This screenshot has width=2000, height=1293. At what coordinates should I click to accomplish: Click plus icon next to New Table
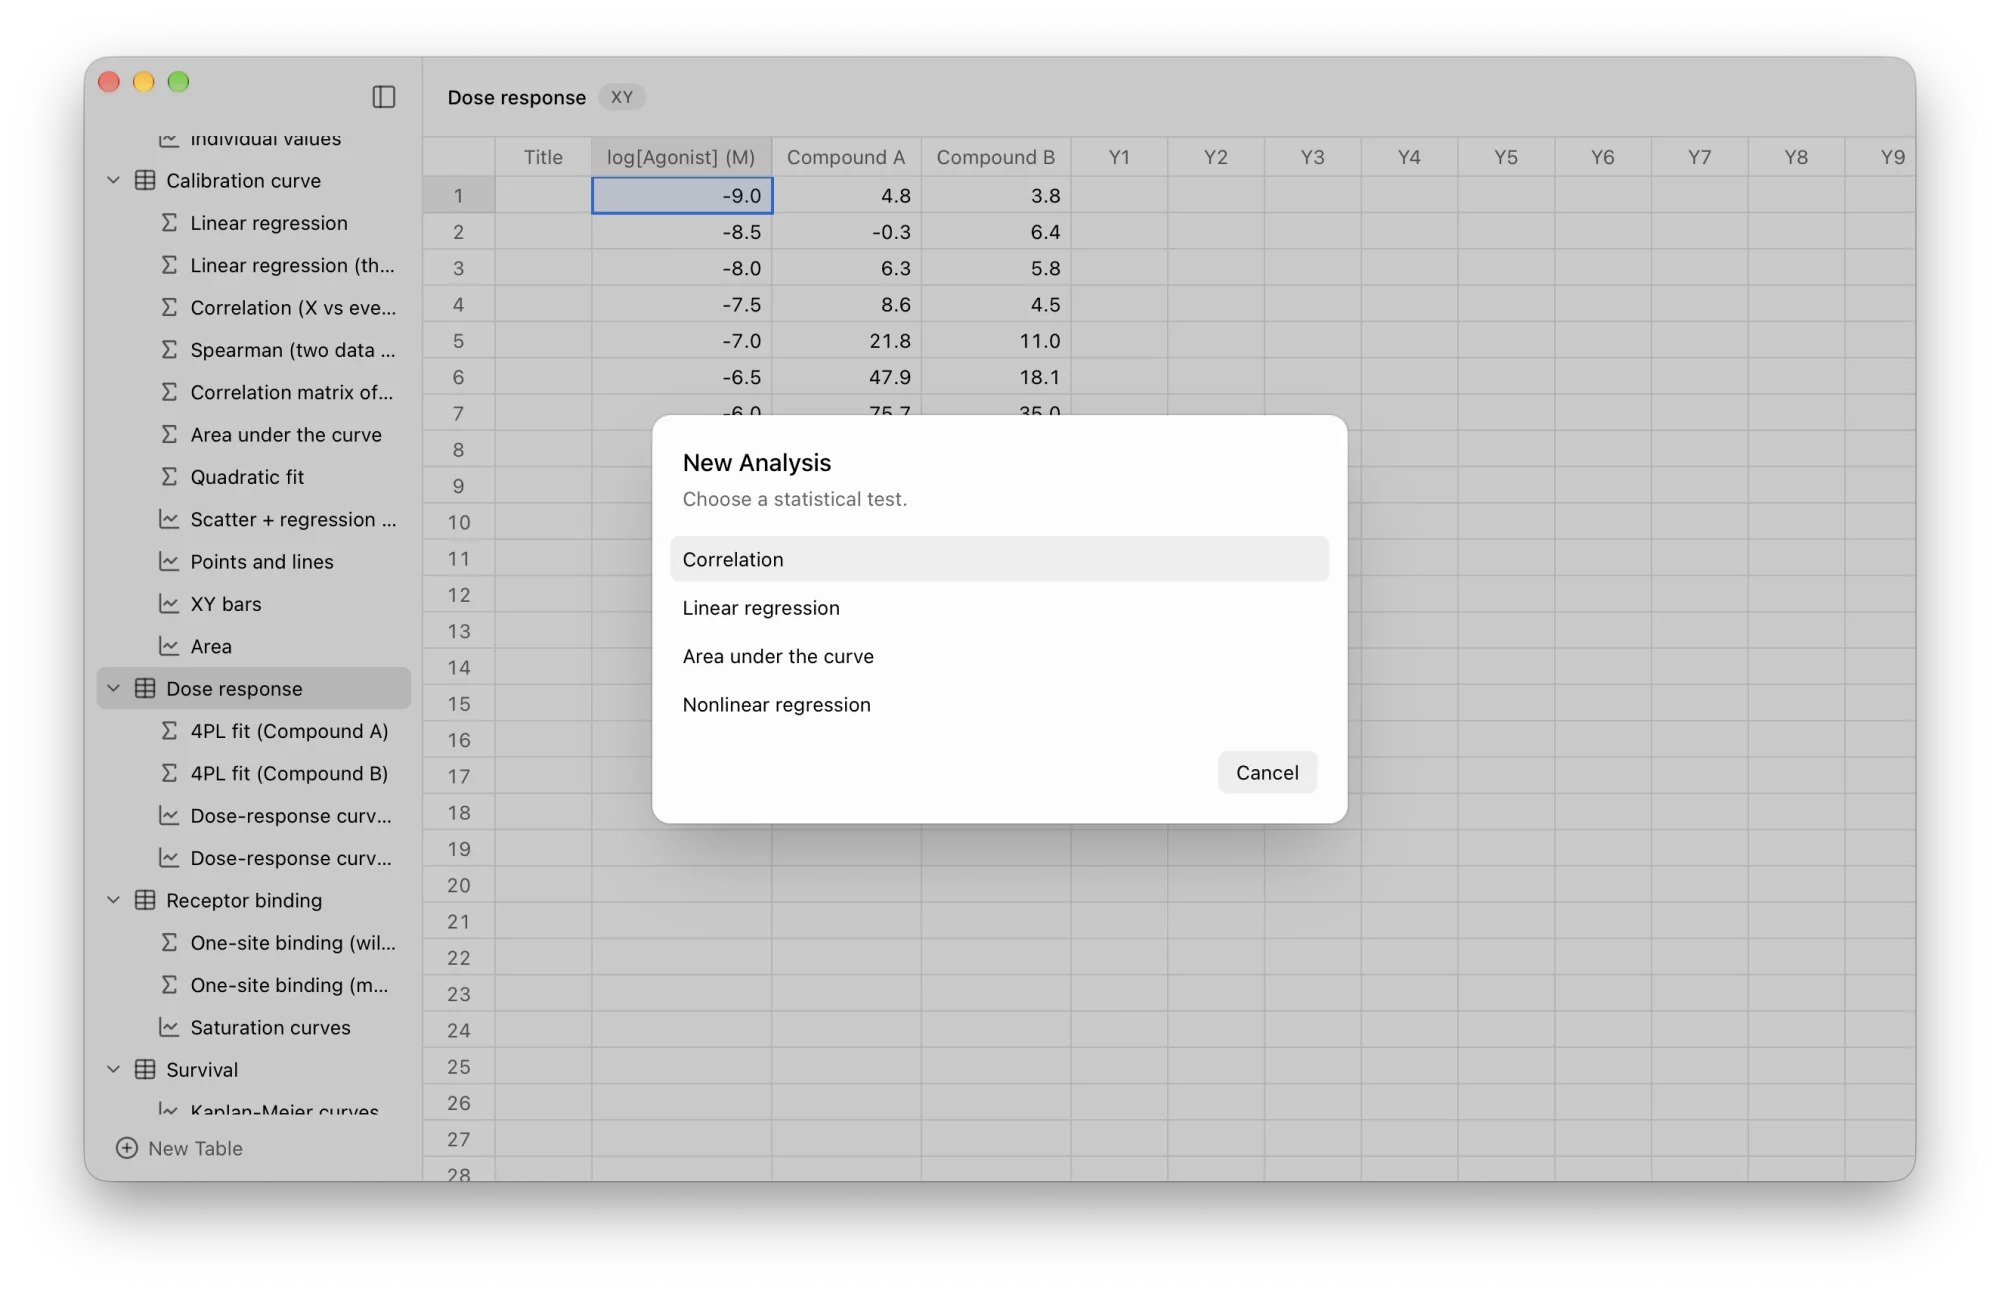(x=127, y=1148)
